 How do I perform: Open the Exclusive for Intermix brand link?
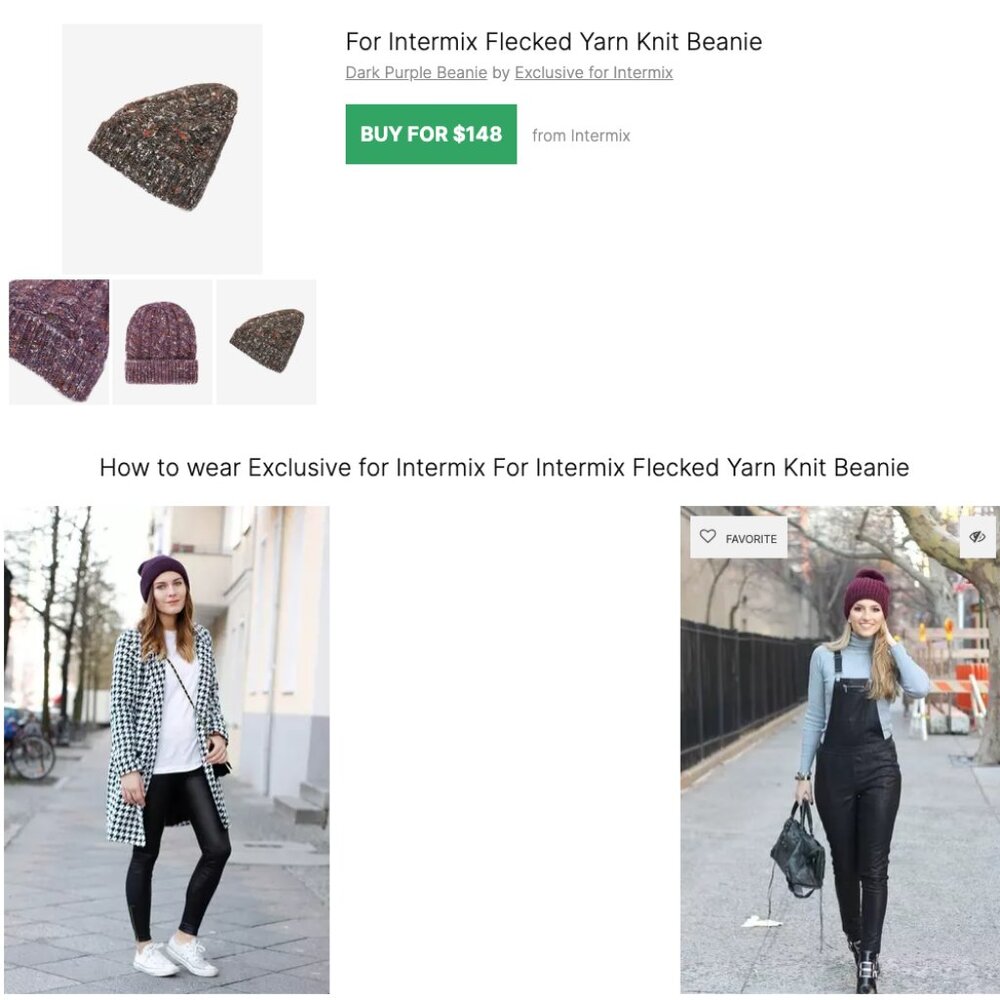(x=594, y=73)
